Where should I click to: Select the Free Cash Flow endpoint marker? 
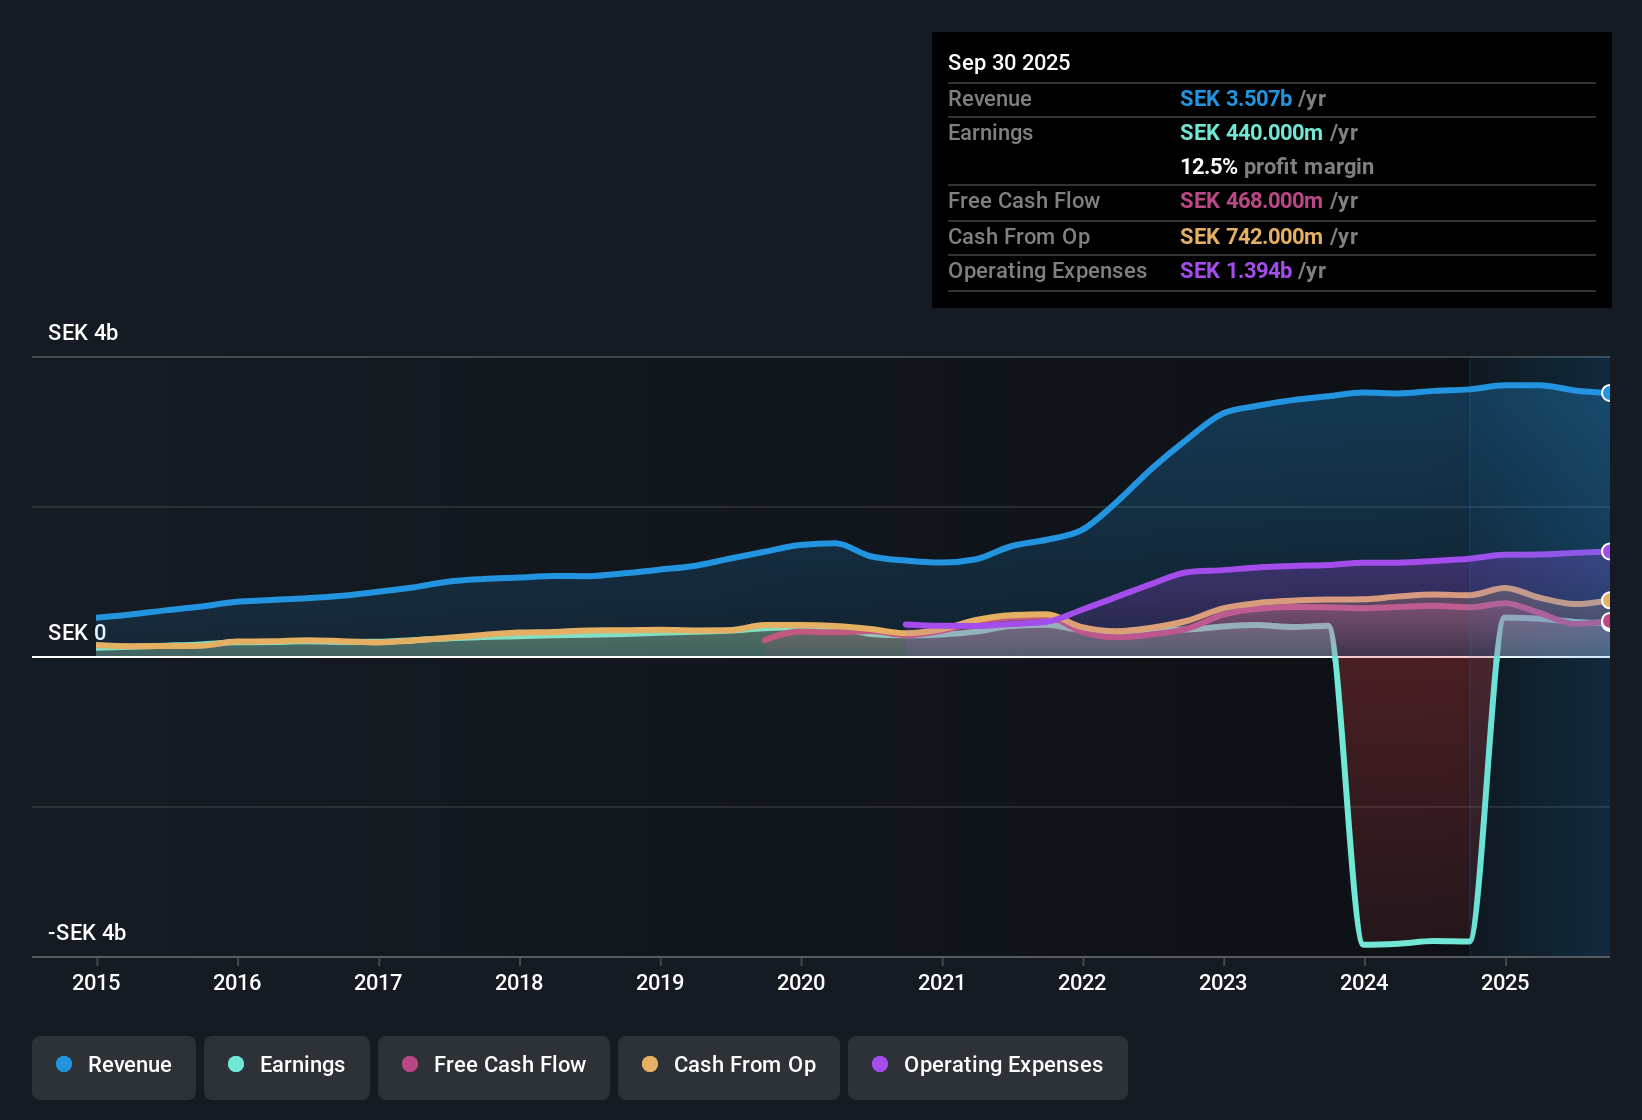click(1608, 622)
